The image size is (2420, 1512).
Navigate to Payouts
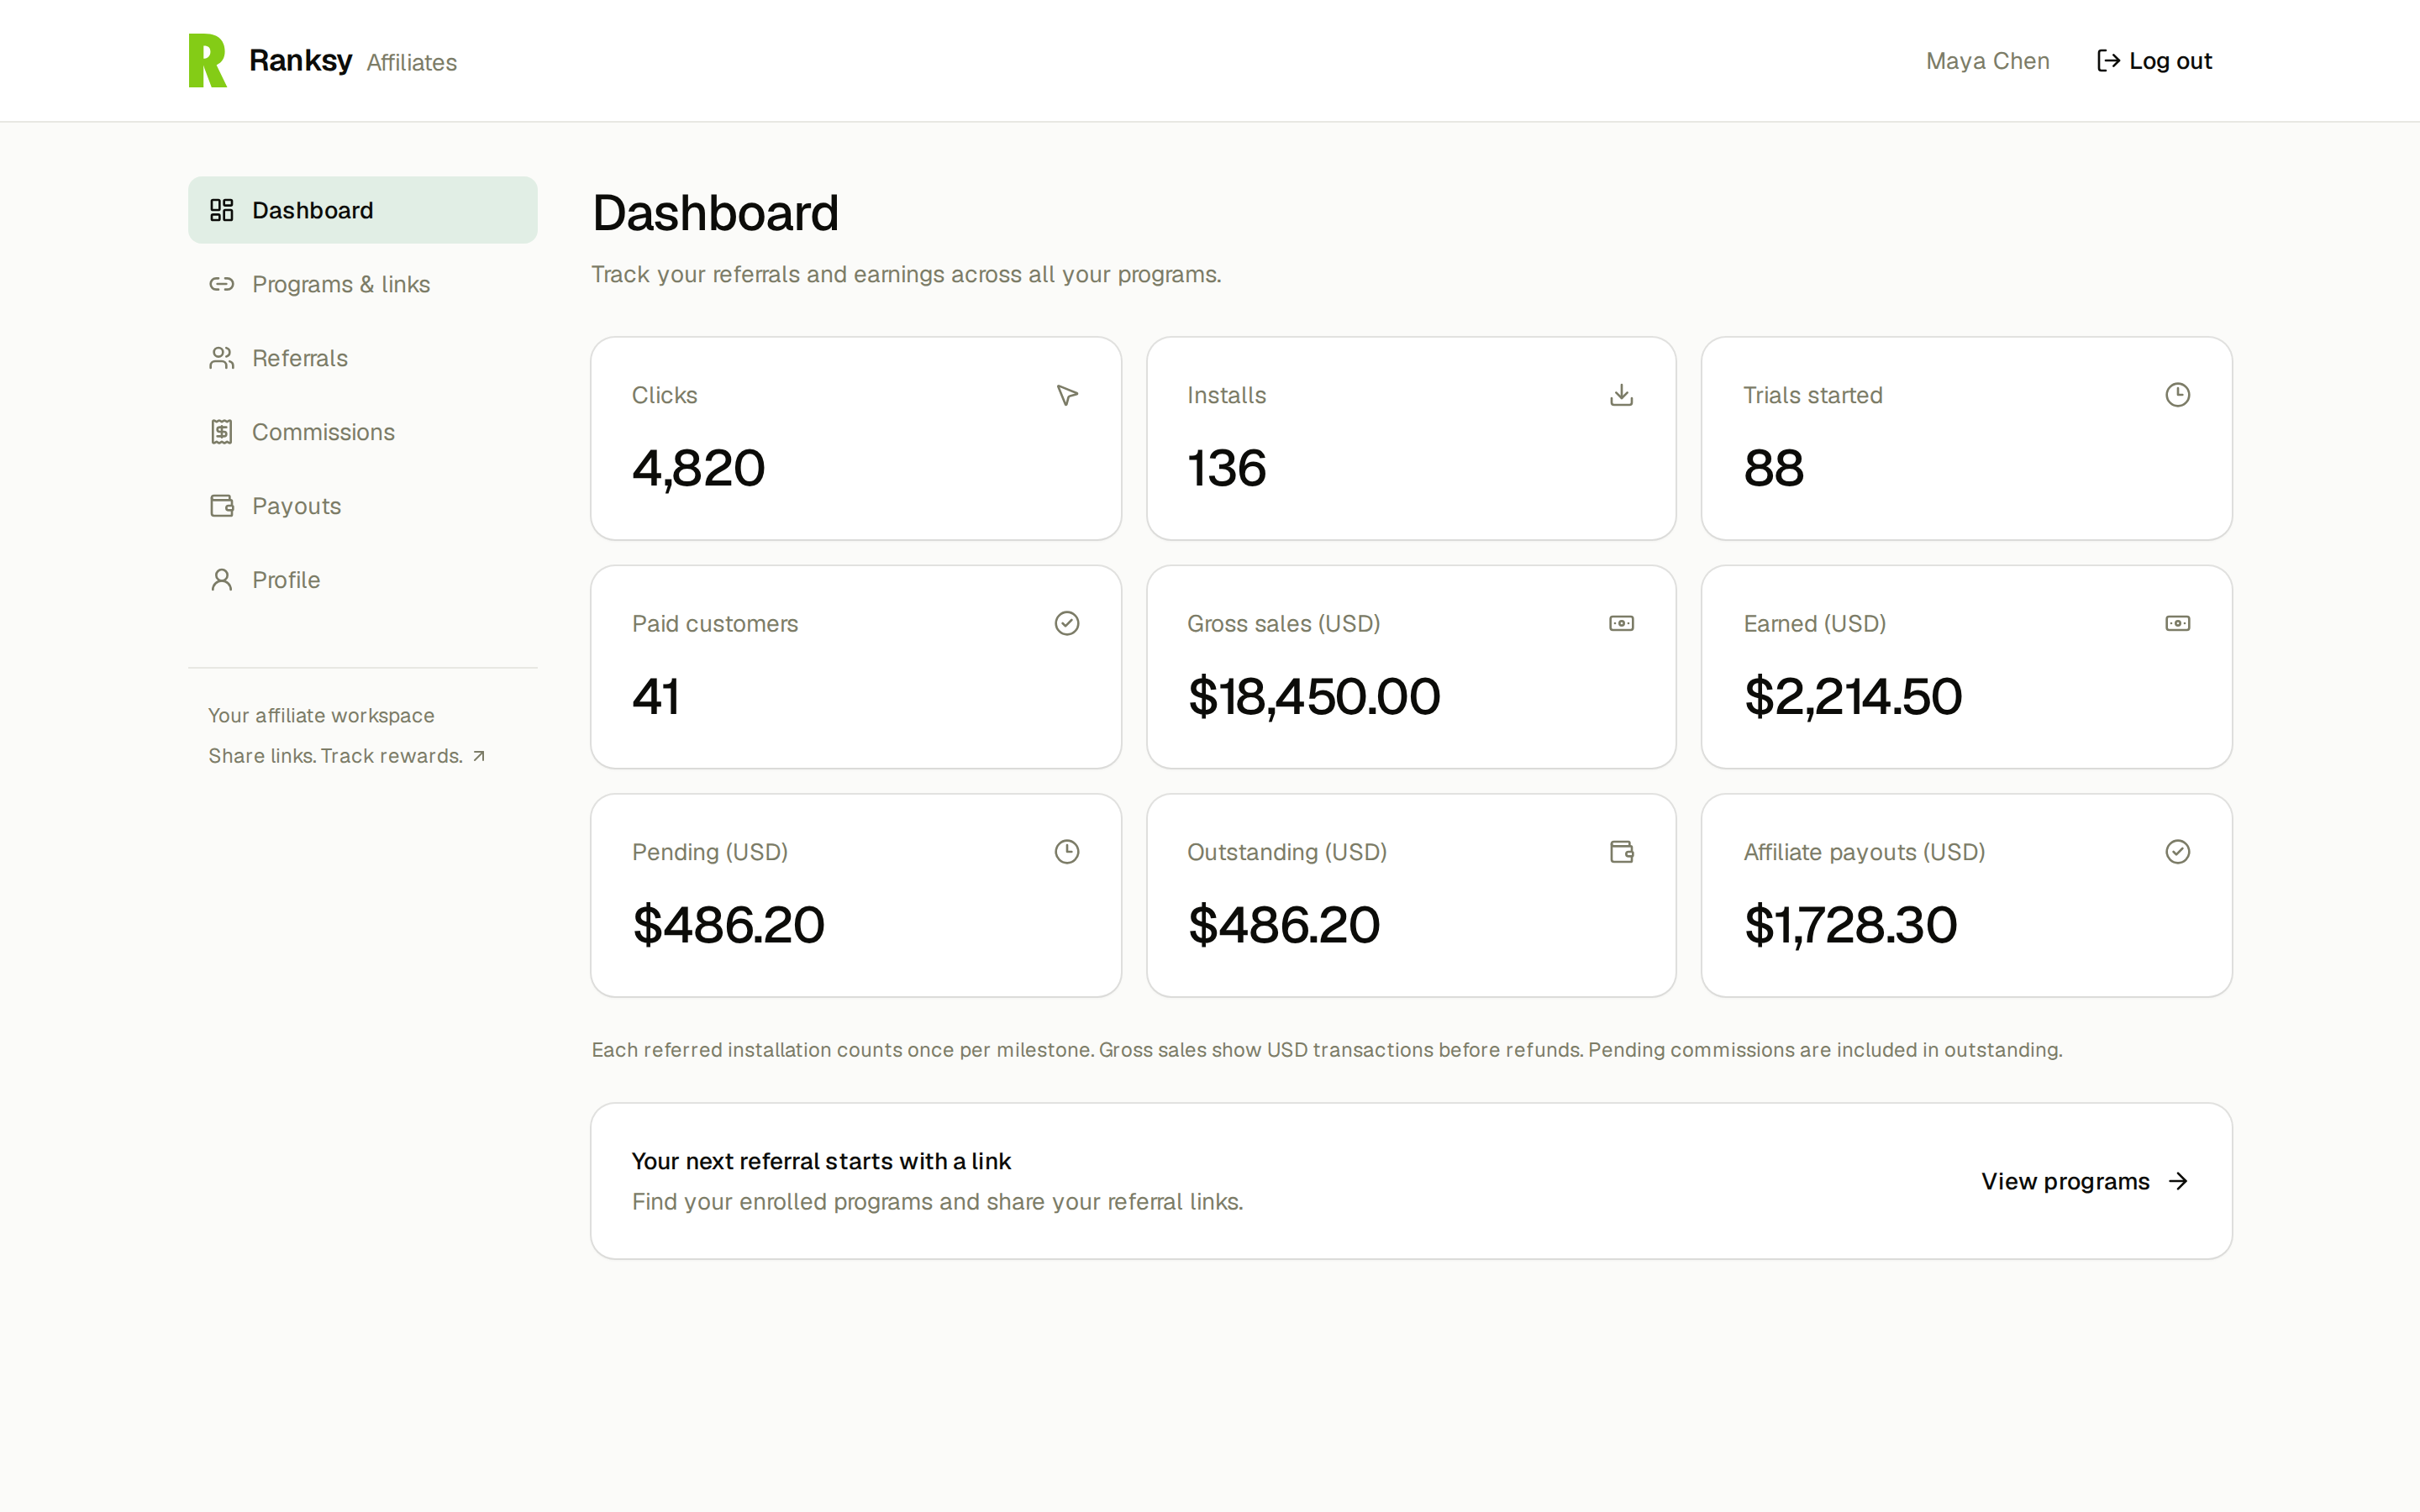pos(362,506)
